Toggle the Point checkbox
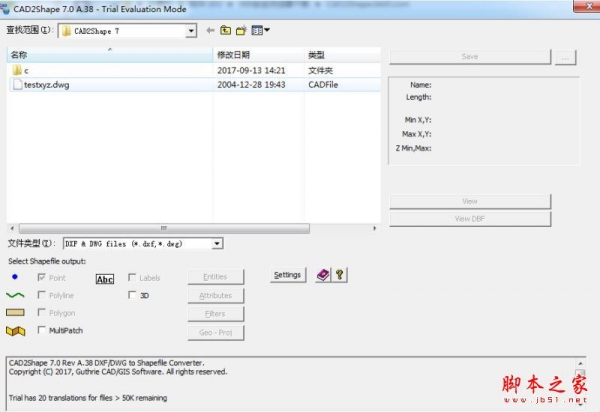600x412 pixels. 41,277
